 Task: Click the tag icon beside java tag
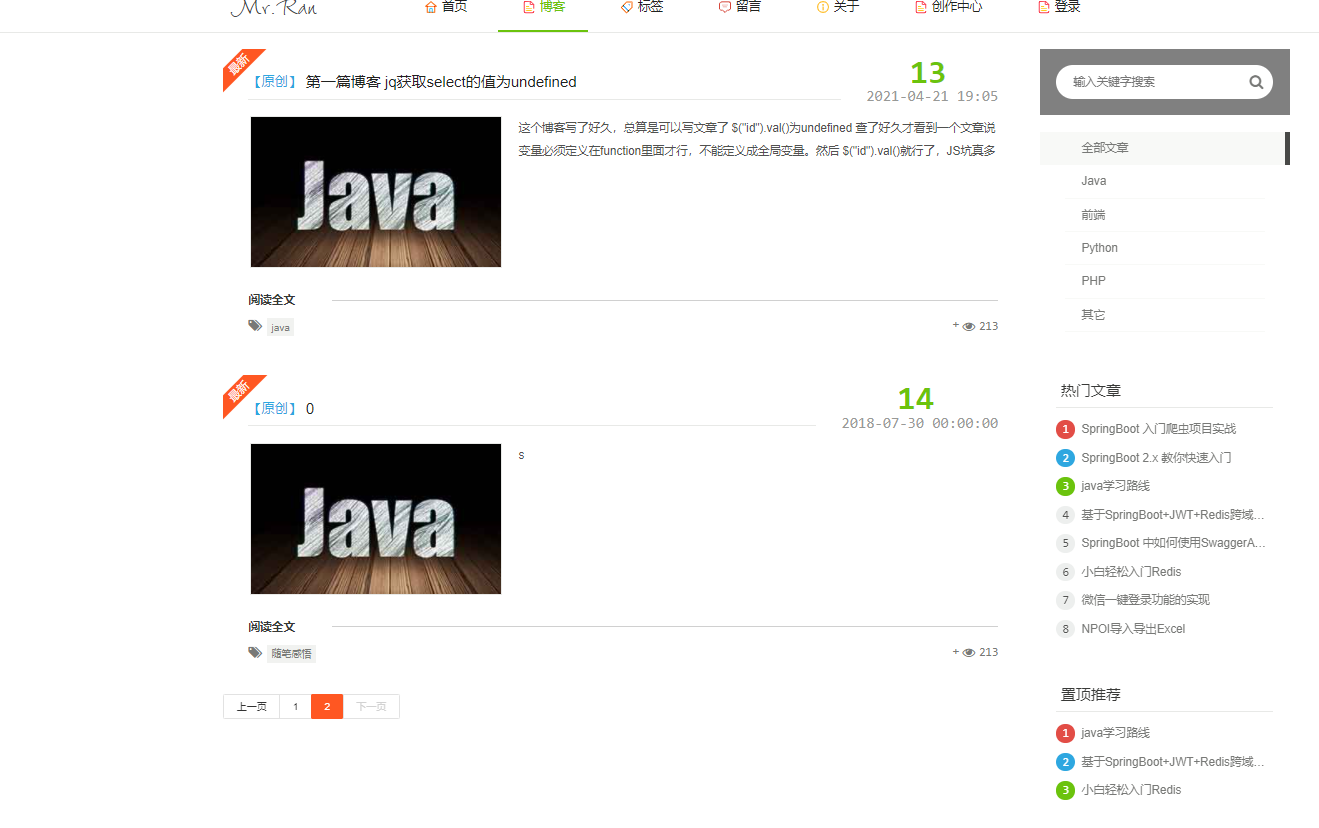click(255, 326)
